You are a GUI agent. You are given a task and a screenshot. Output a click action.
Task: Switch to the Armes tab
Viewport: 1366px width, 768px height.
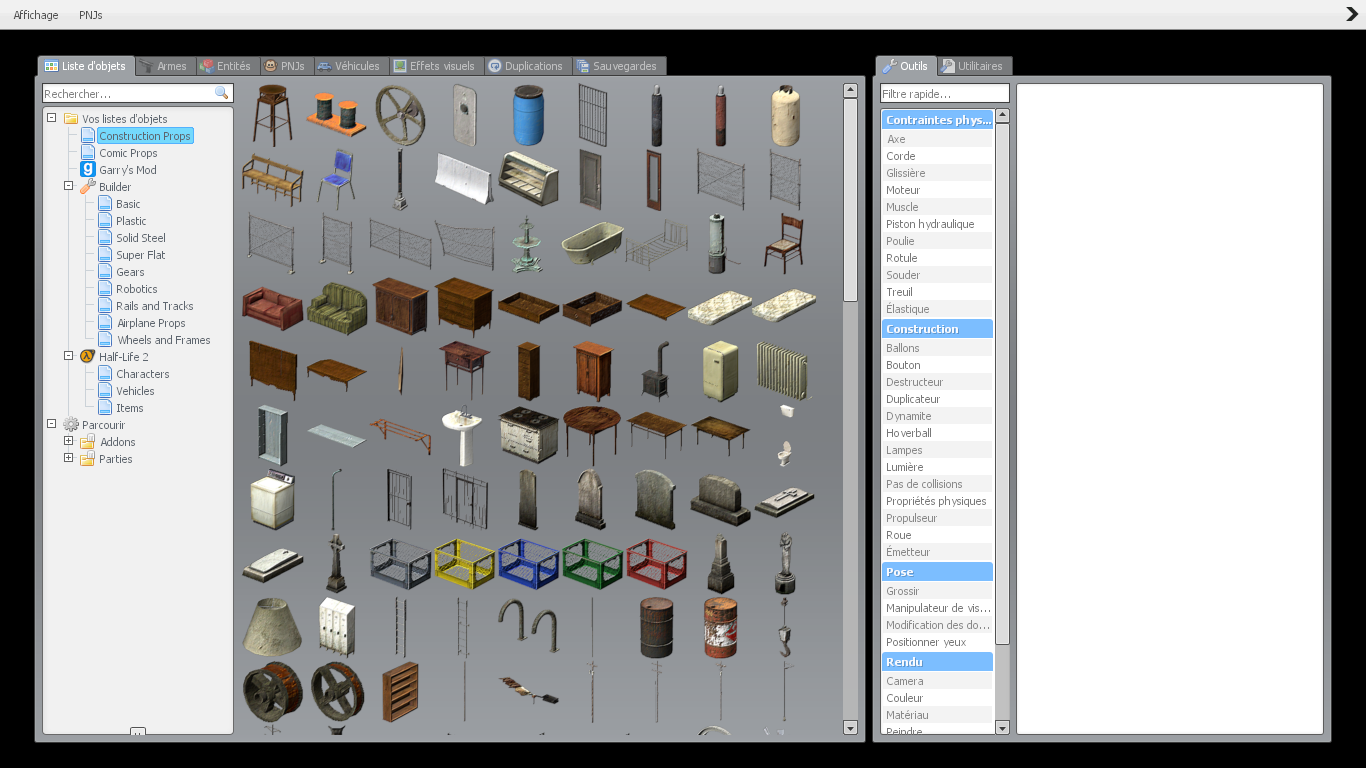163,66
